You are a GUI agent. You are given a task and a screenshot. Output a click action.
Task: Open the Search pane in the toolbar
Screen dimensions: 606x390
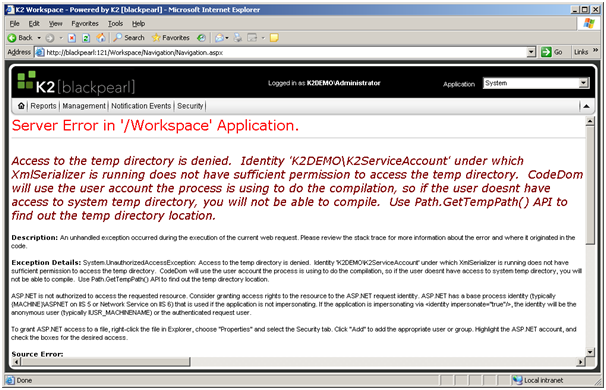(x=129, y=38)
